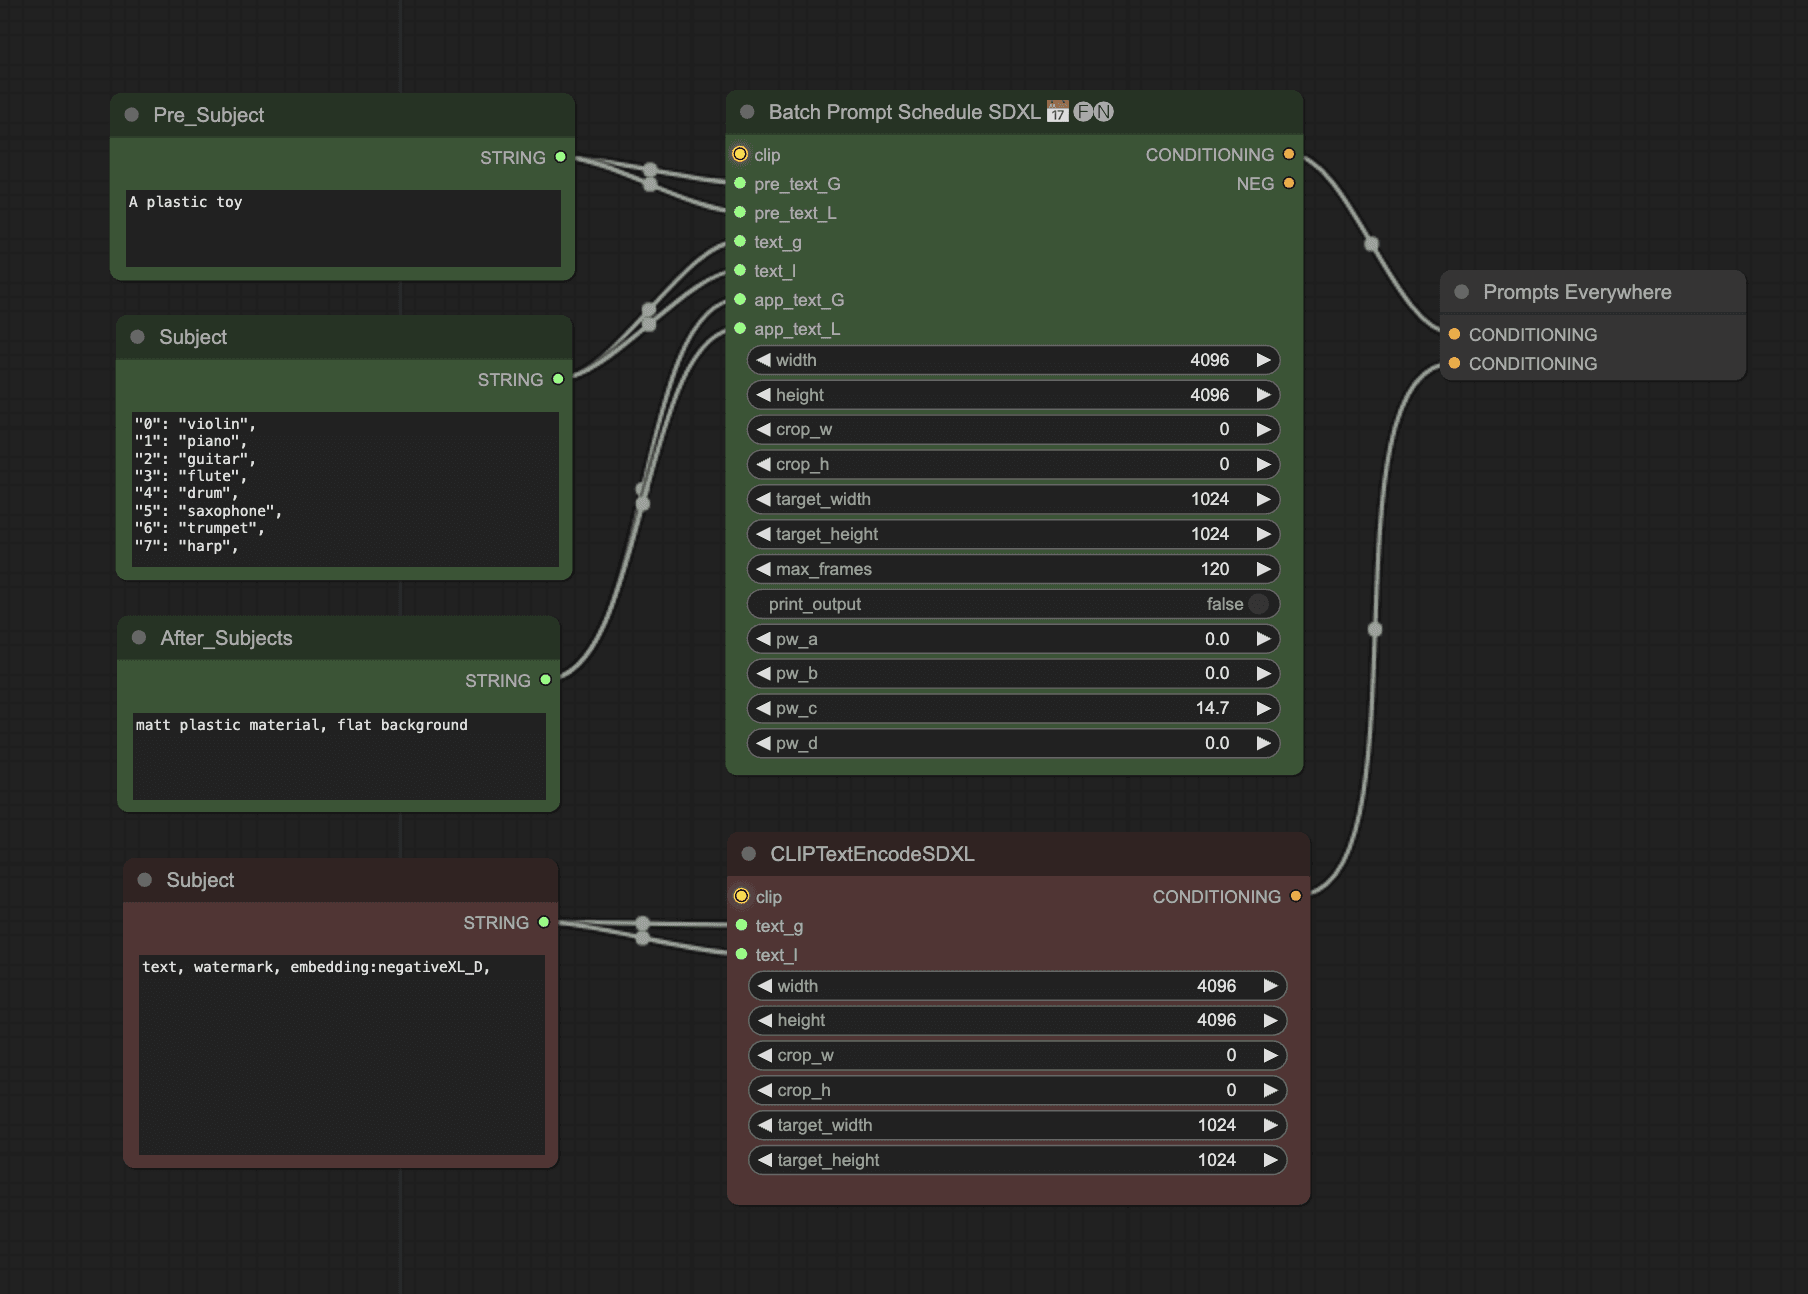The height and width of the screenshot is (1294, 1808).
Task: Collapse the Prompts Everywhere node
Action: coord(1462,292)
